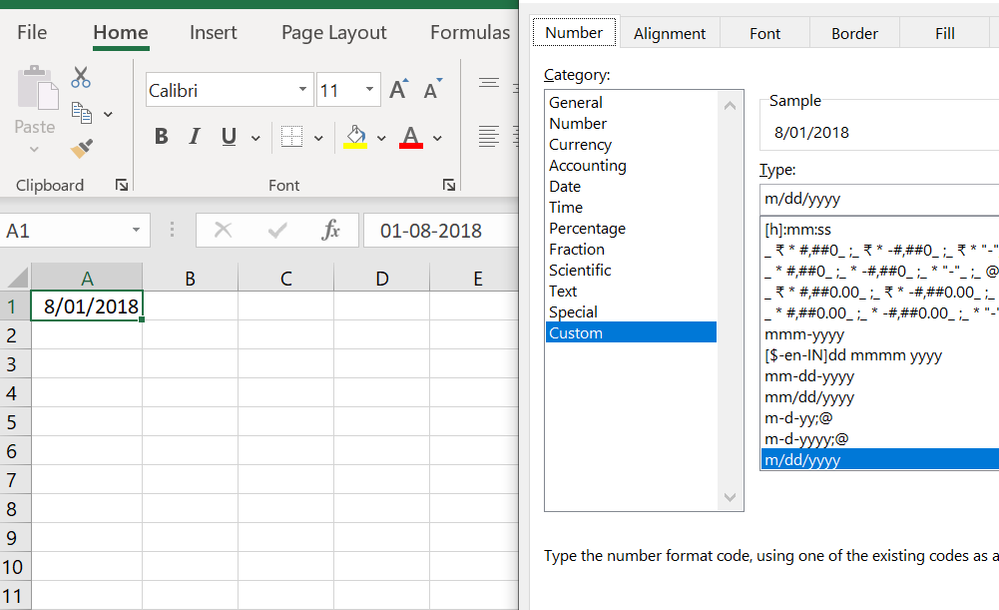Open Clipboard pane launcher

coord(121,185)
